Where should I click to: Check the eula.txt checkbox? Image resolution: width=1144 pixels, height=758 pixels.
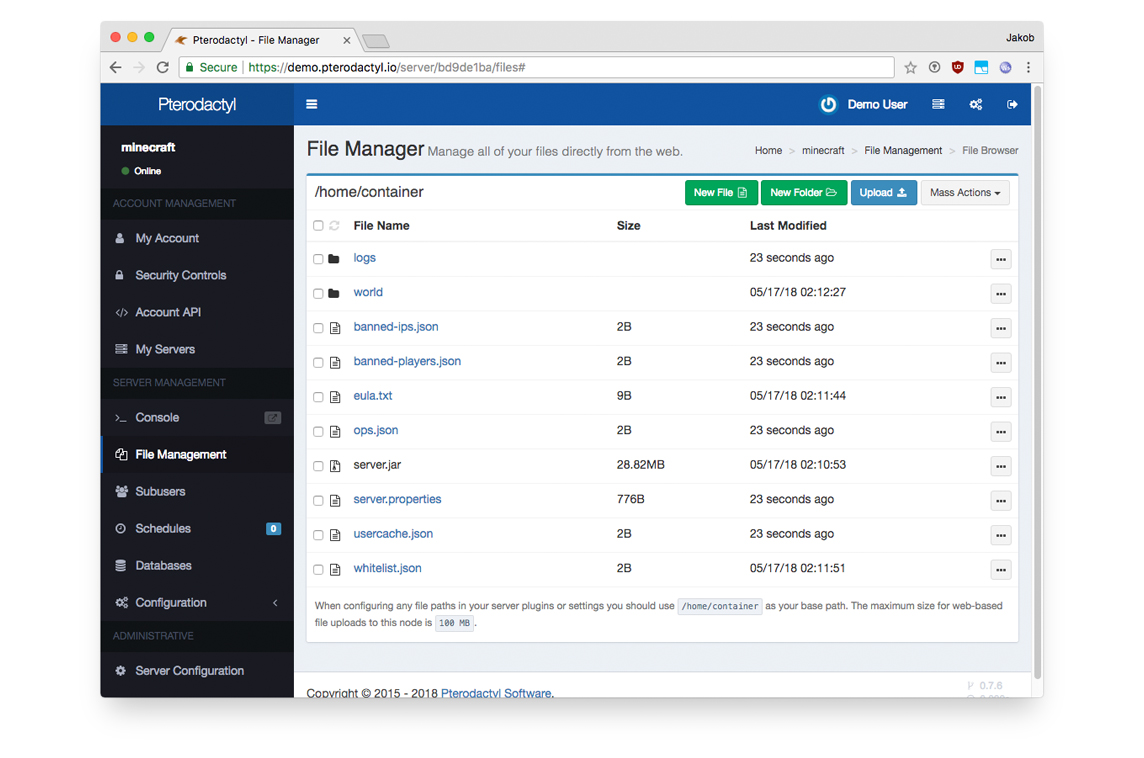click(318, 397)
